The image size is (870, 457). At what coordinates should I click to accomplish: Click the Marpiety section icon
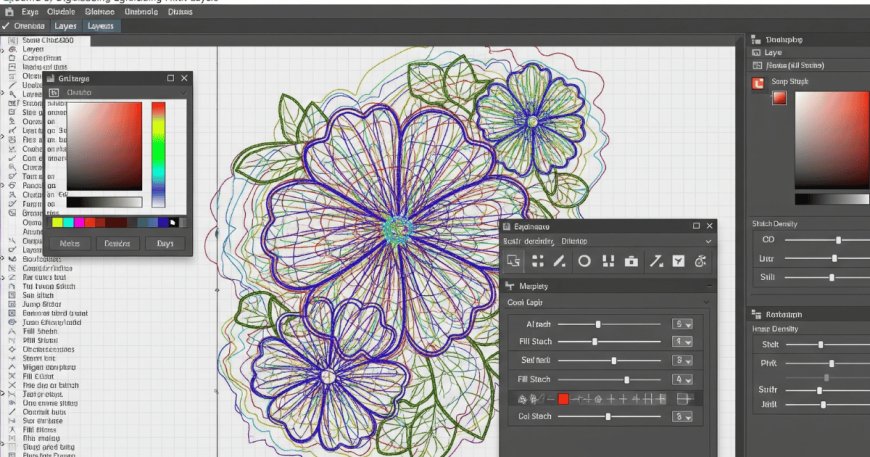(509, 286)
